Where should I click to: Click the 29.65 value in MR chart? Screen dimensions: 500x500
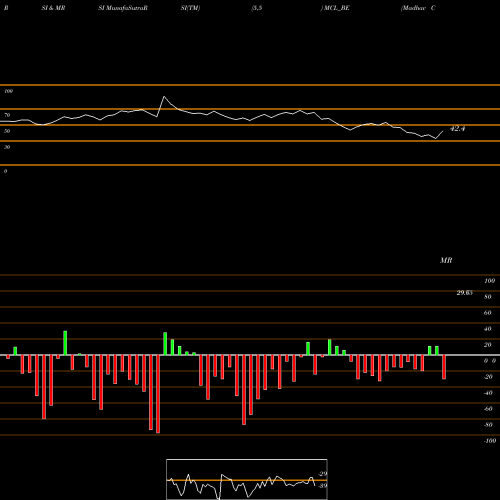pos(464,293)
